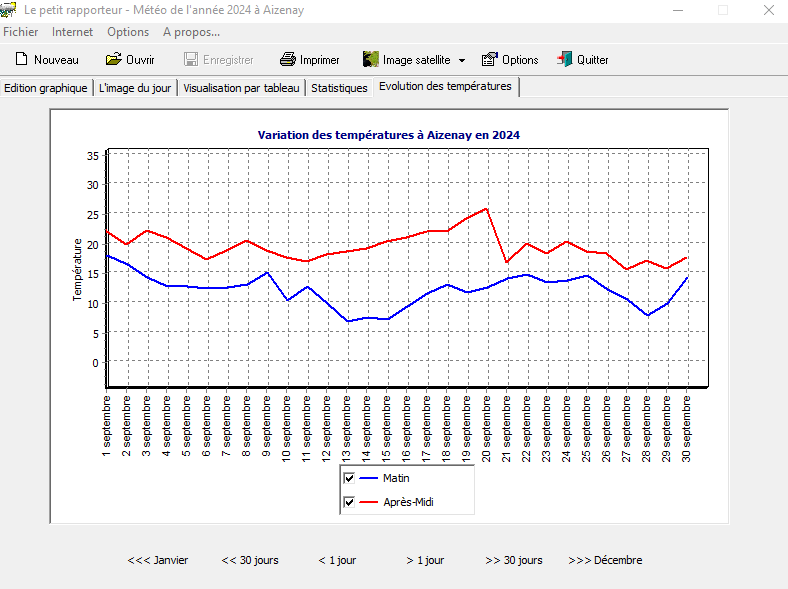Click the application icon in title bar

click(8, 10)
